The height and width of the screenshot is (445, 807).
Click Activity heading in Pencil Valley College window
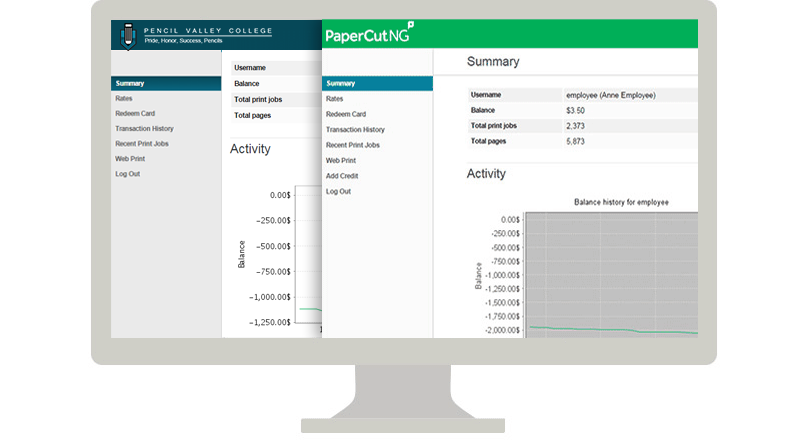point(250,149)
